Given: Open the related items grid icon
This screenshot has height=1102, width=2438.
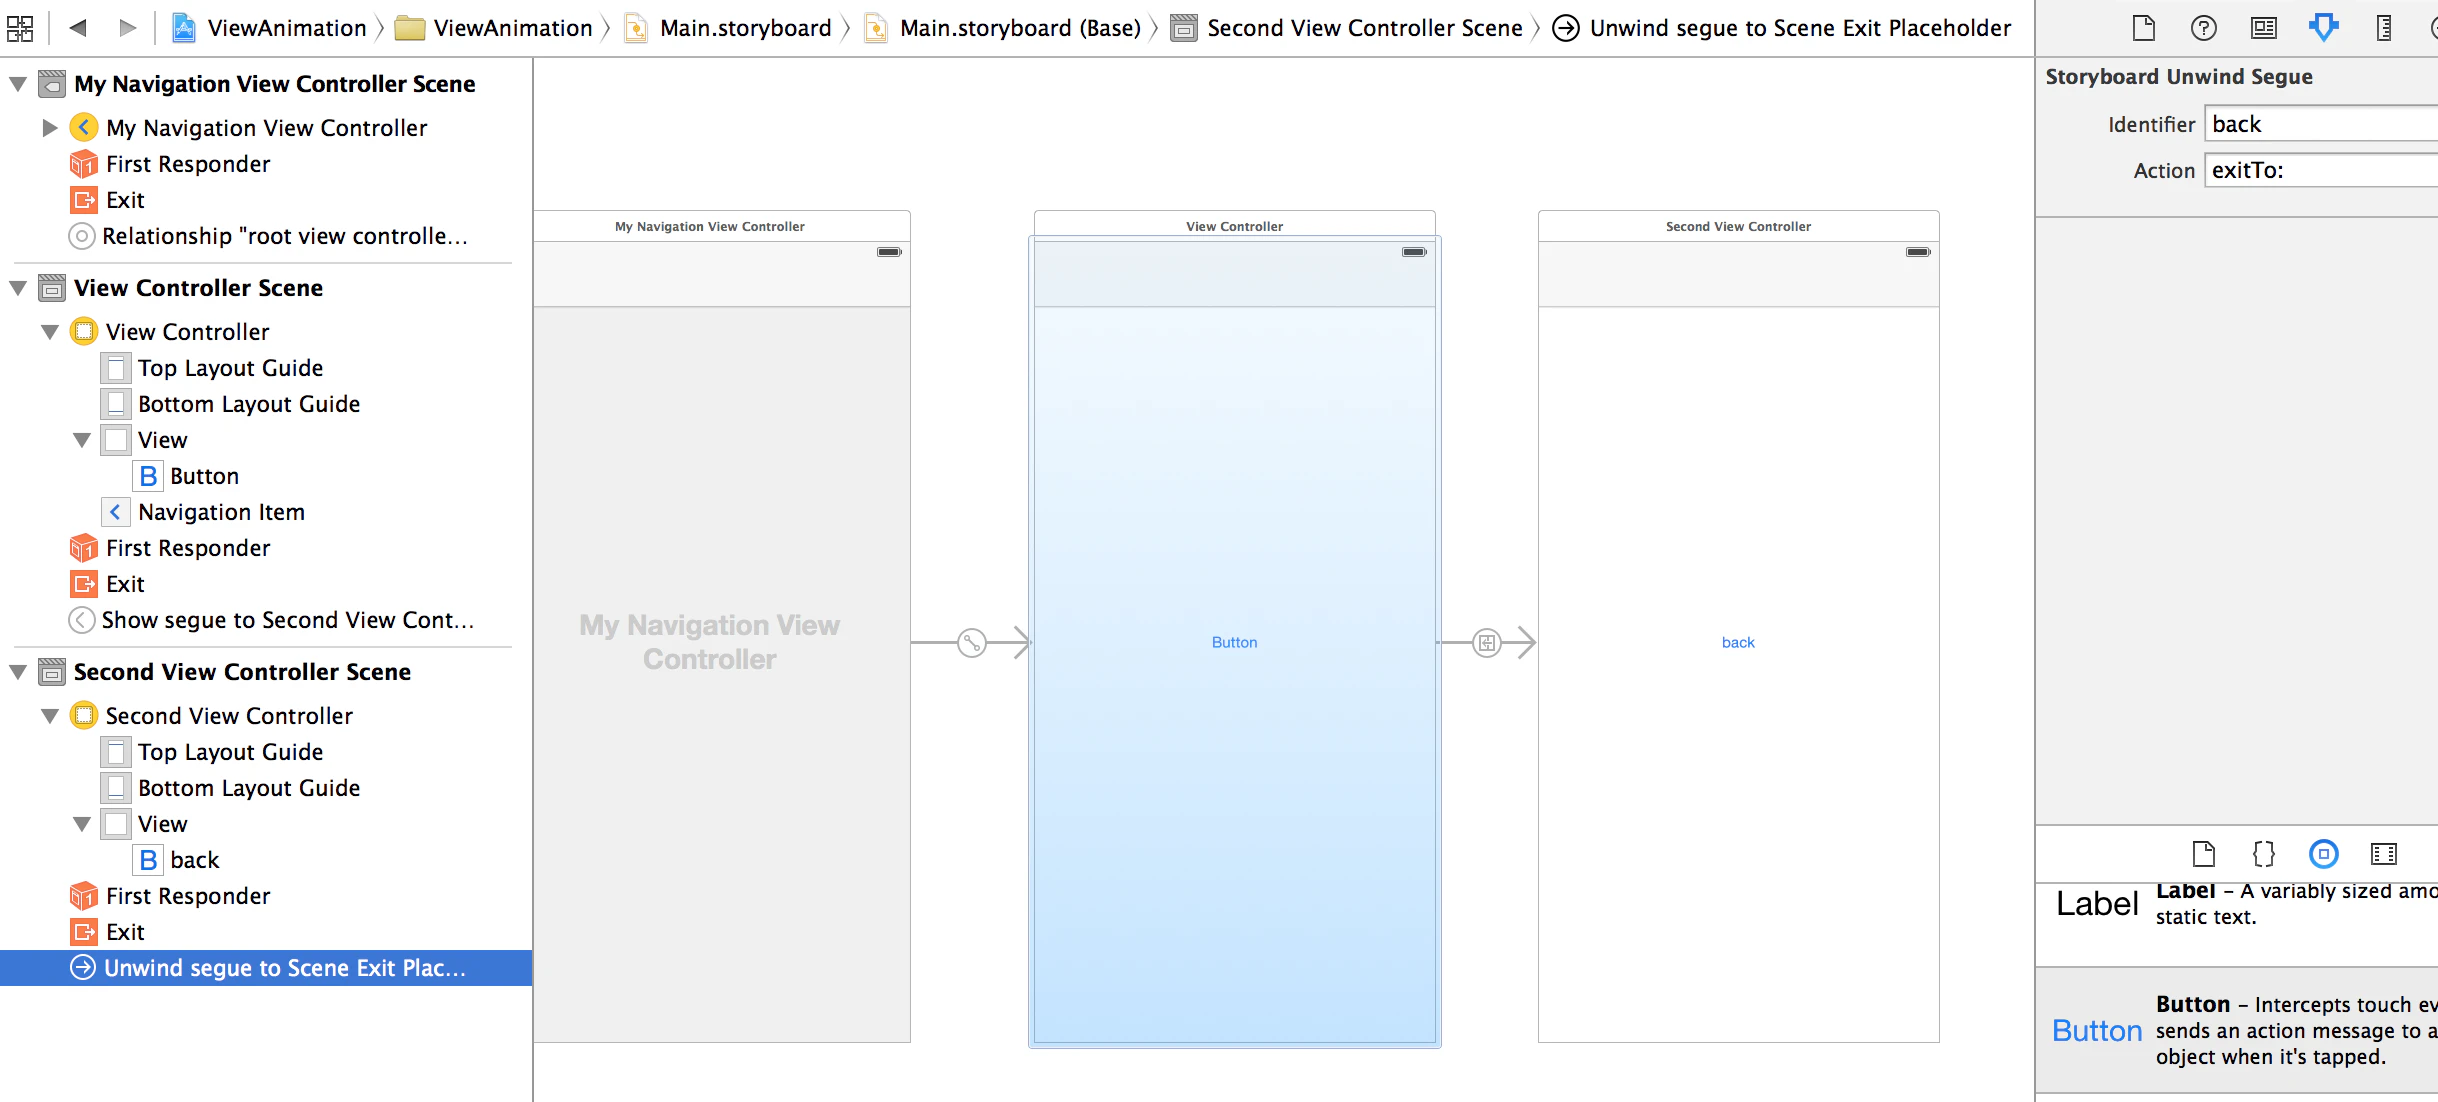Looking at the screenshot, I should (20, 28).
